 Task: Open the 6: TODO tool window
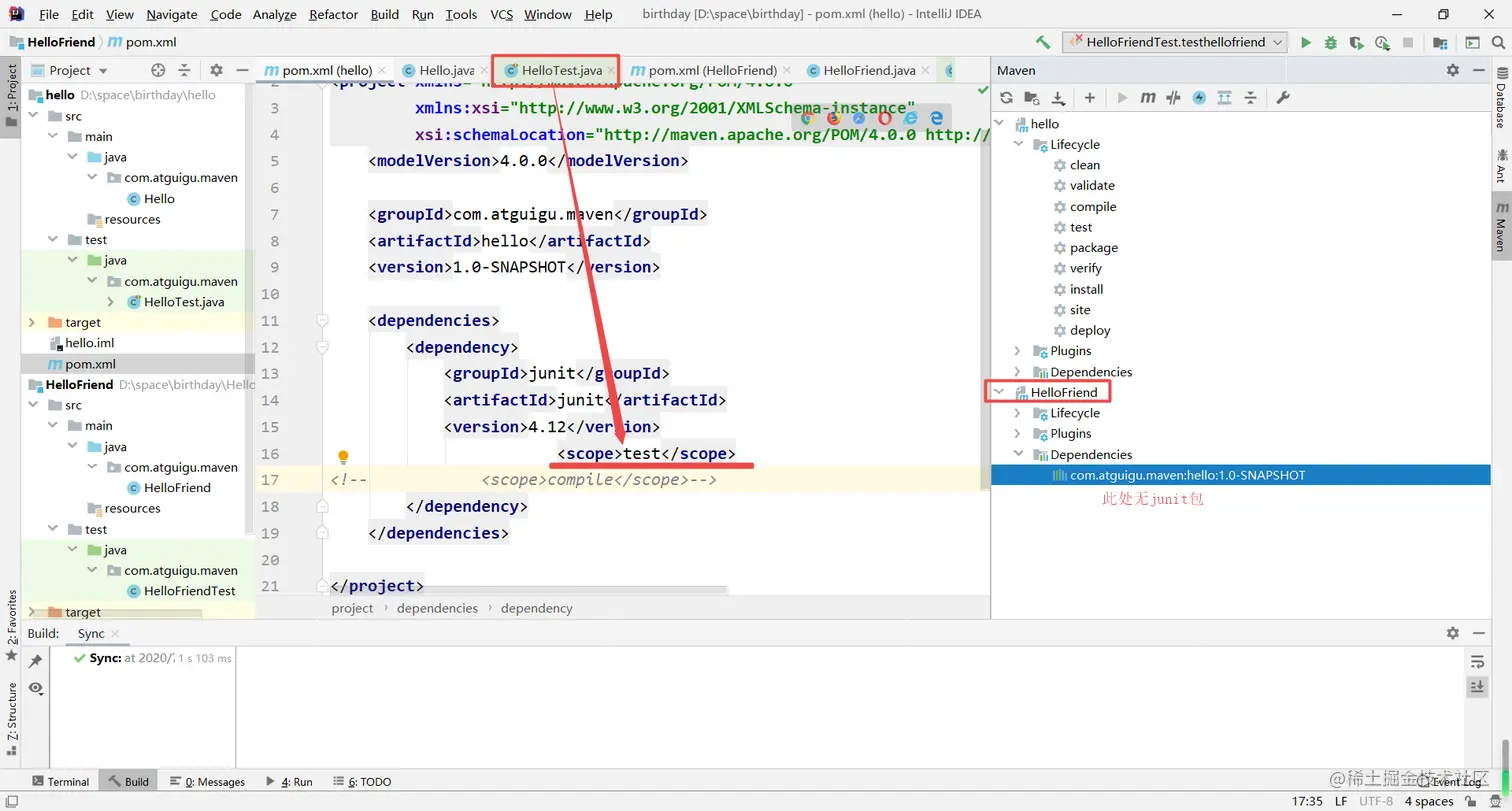pyautogui.click(x=360, y=782)
